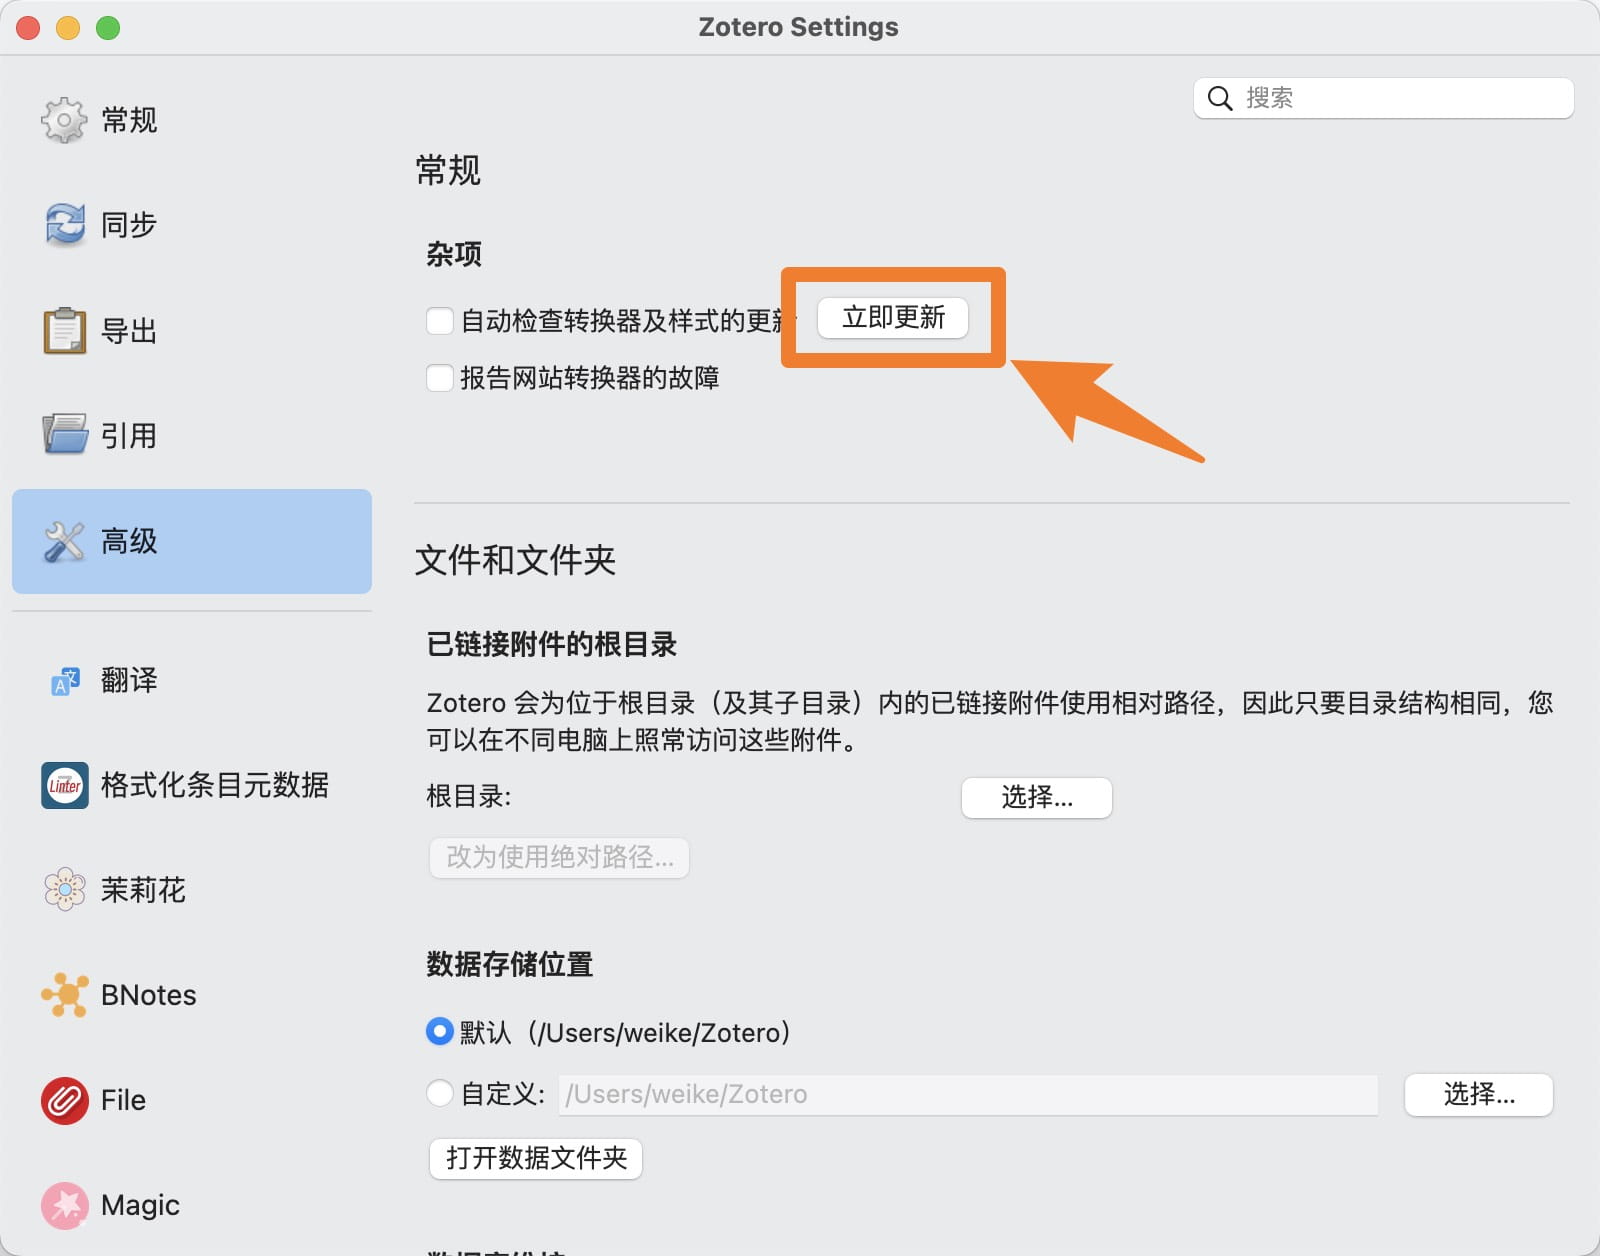1600x1256 pixels.
Task: Click the green maximize window button
Action: point(108,28)
